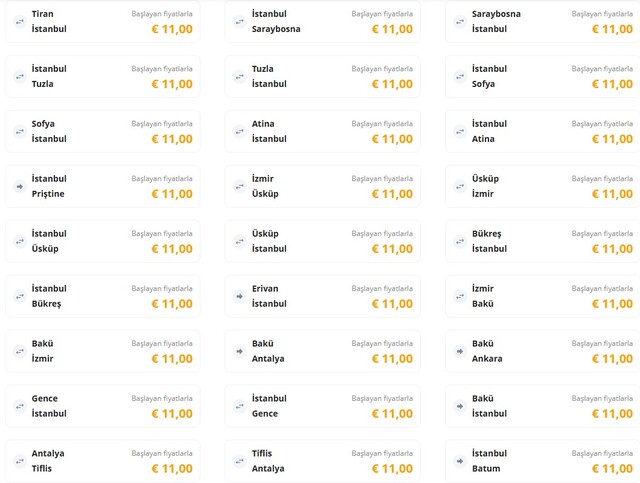Click €11,00 price on İzmir–Bakü card
The image size is (640, 483).
pos(612,304)
